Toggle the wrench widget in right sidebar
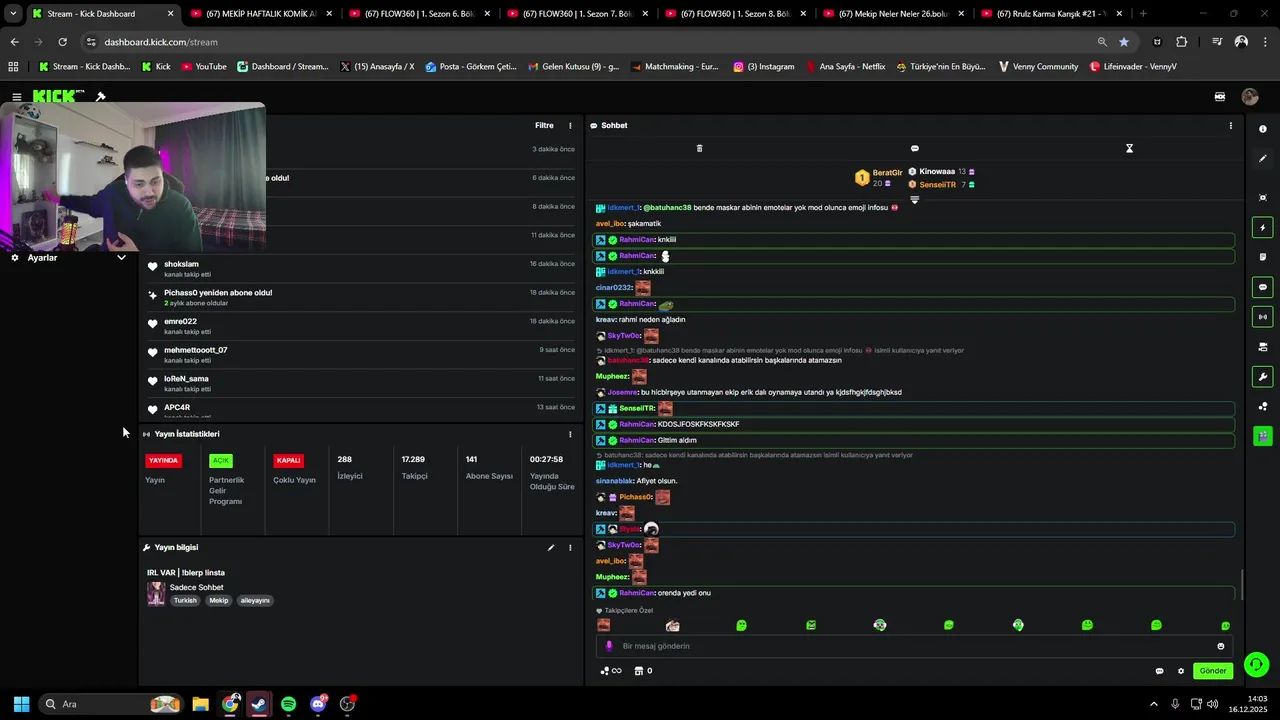1280x720 pixels. [1263, 377]
